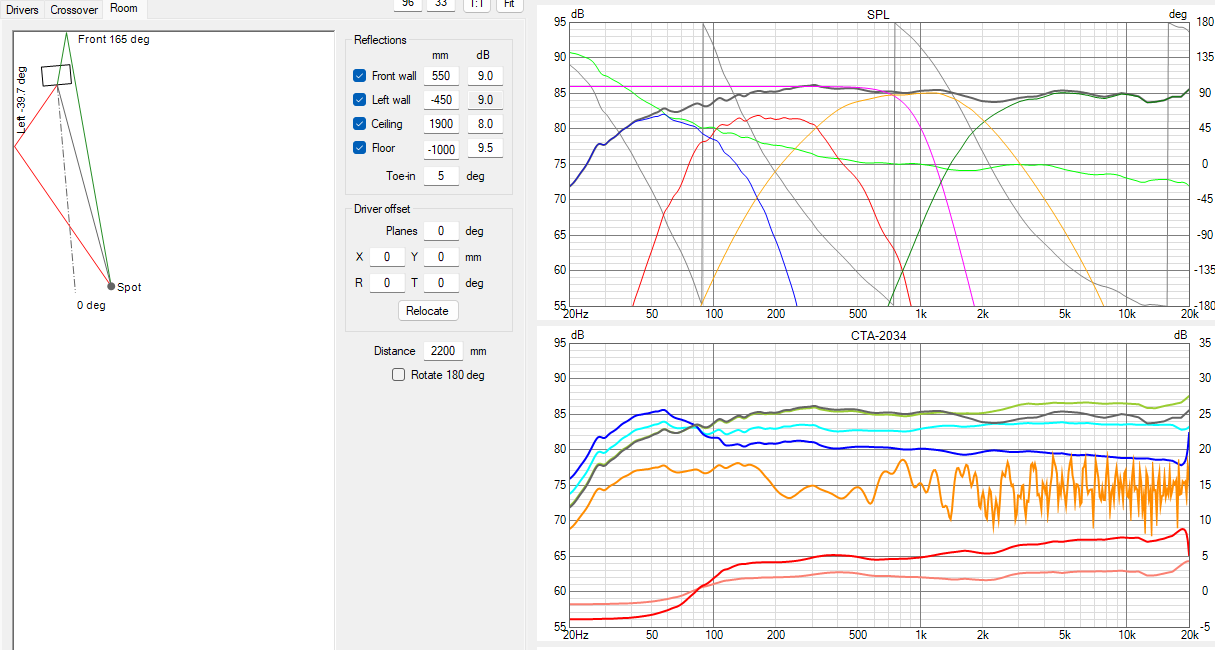Click the 'Left -39.7 deg' label
Image resolution: width=1215 pixels, height=650 pixels.
click(21, 100)
